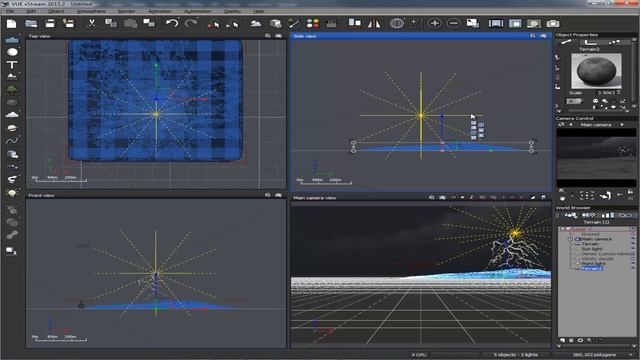Select the sphere primitive tool

pos(12,52)
